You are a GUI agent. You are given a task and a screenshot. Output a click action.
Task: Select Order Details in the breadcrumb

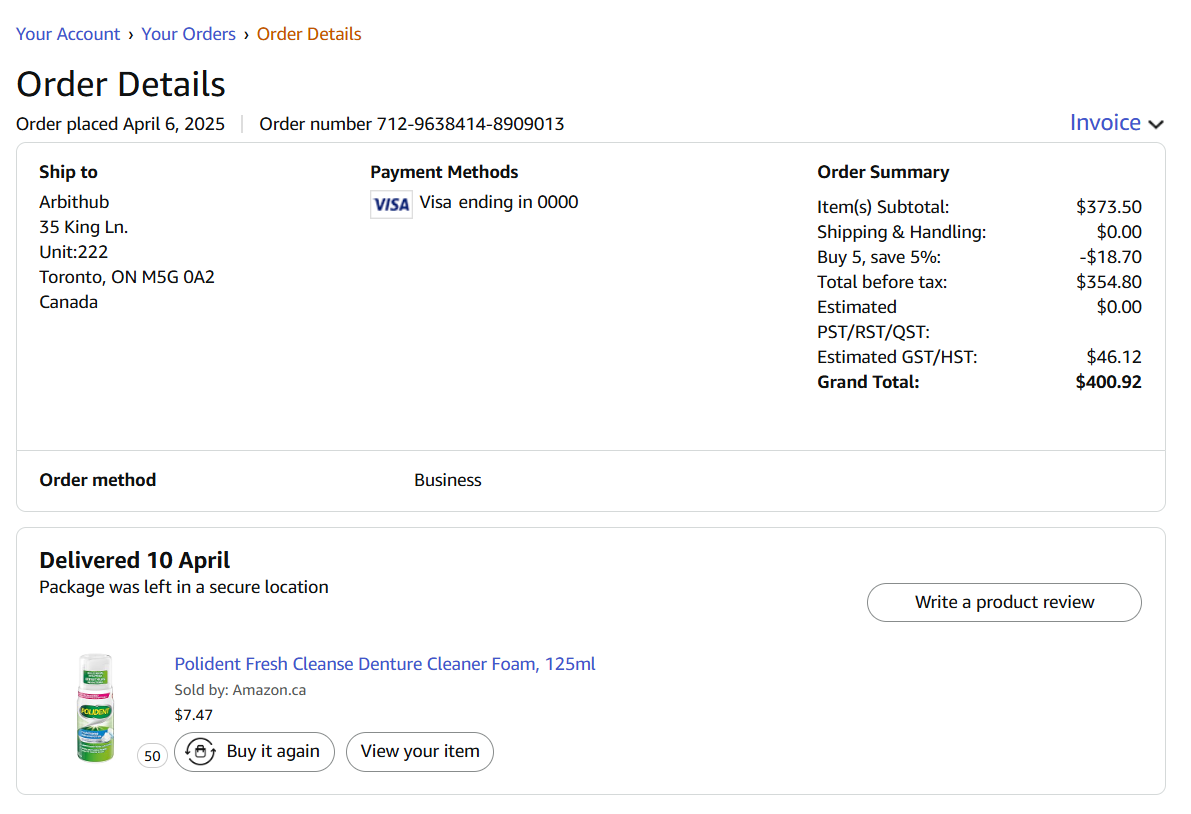308,33
